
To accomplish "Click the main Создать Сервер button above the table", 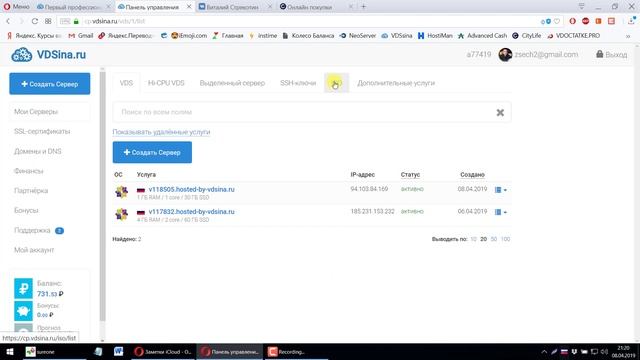I will pos(152,152).
